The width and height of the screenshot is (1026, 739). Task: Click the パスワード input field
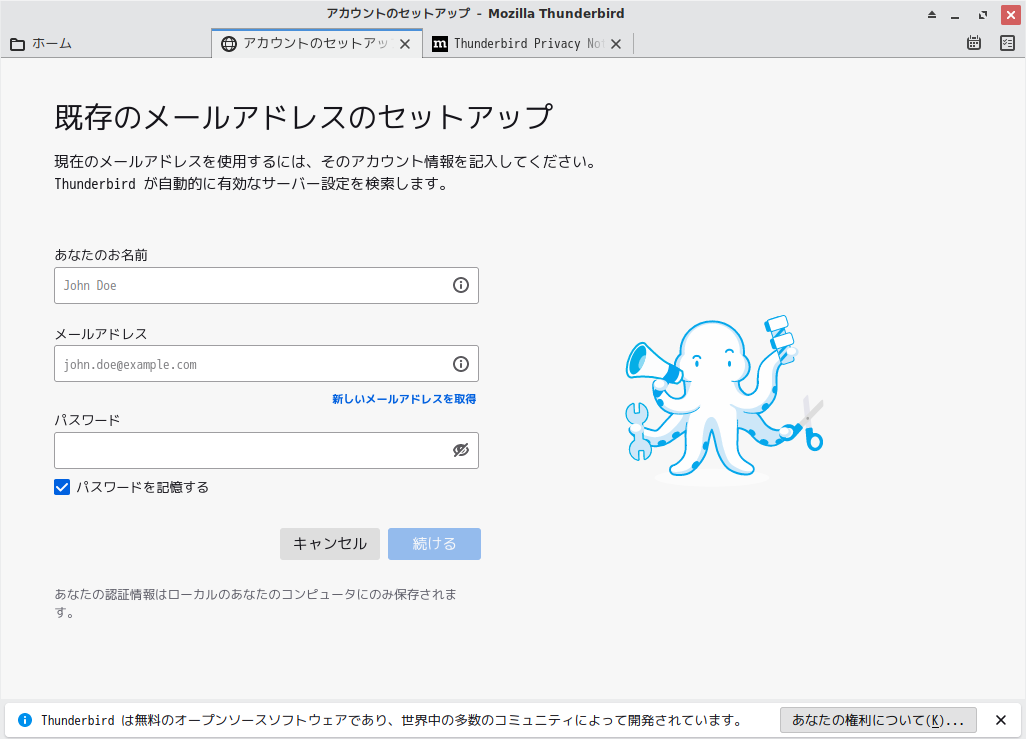(266, 450)
